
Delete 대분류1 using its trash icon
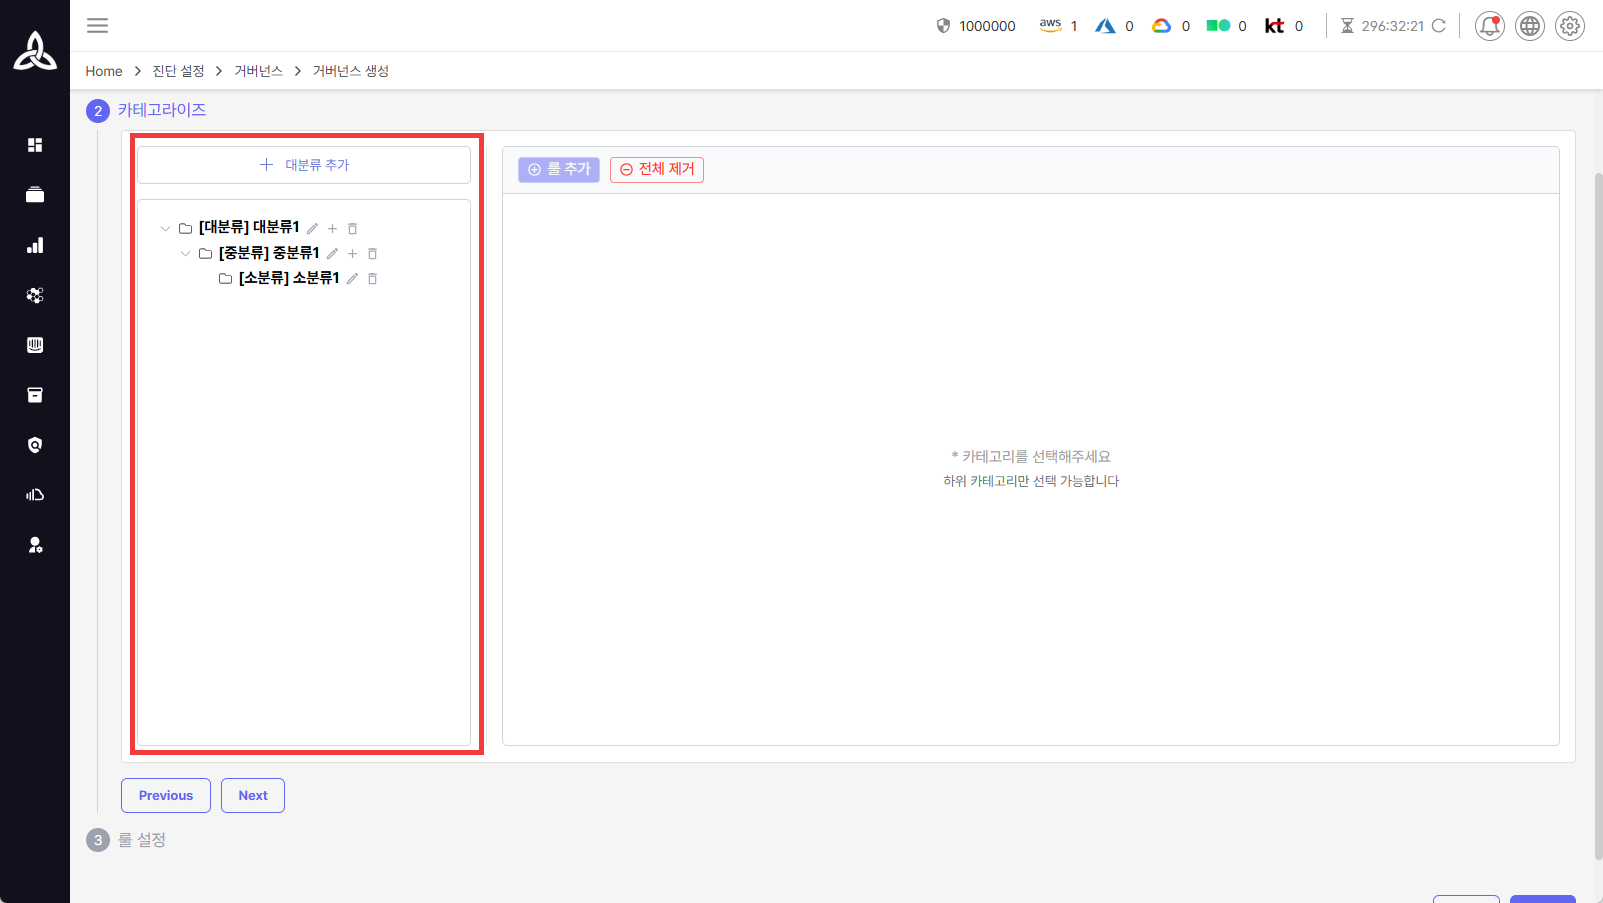[352, 229]
